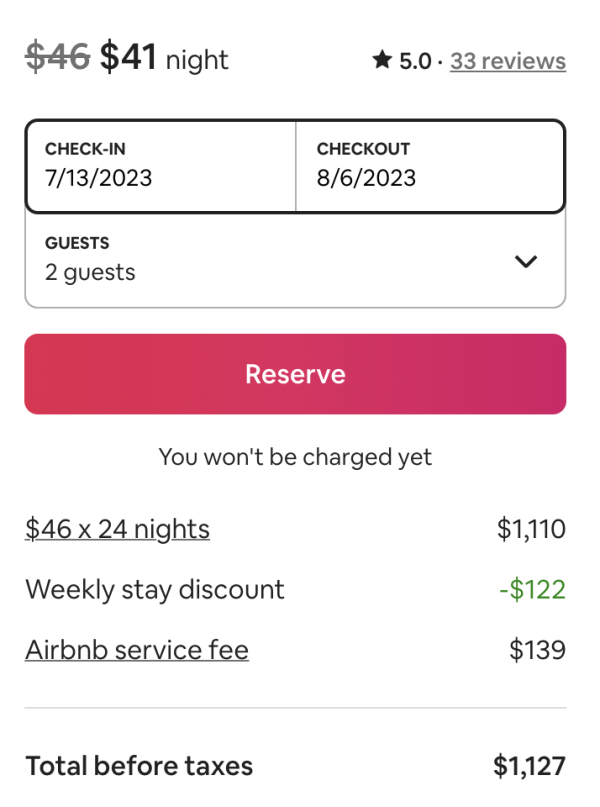Screen dimensions: 600x807
Task: Click the $1,127 total amount
Action: (x=529, y=766)
